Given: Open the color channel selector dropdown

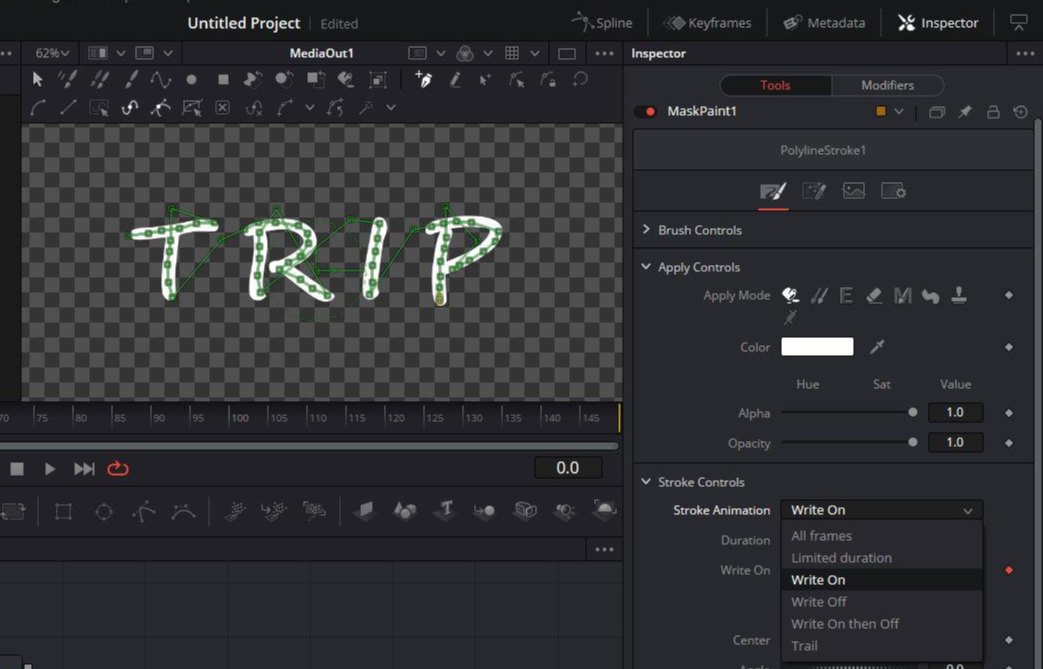Looking at the screenshot, I should point(488,53).
